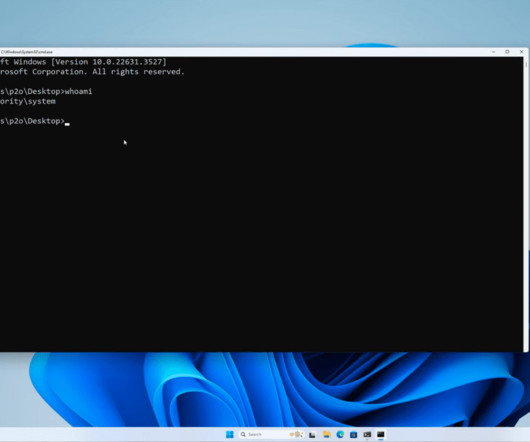The width and height of the screenshot is (530, 442).
Task: Open the Windows Start menu
Action: coord(230,434)
